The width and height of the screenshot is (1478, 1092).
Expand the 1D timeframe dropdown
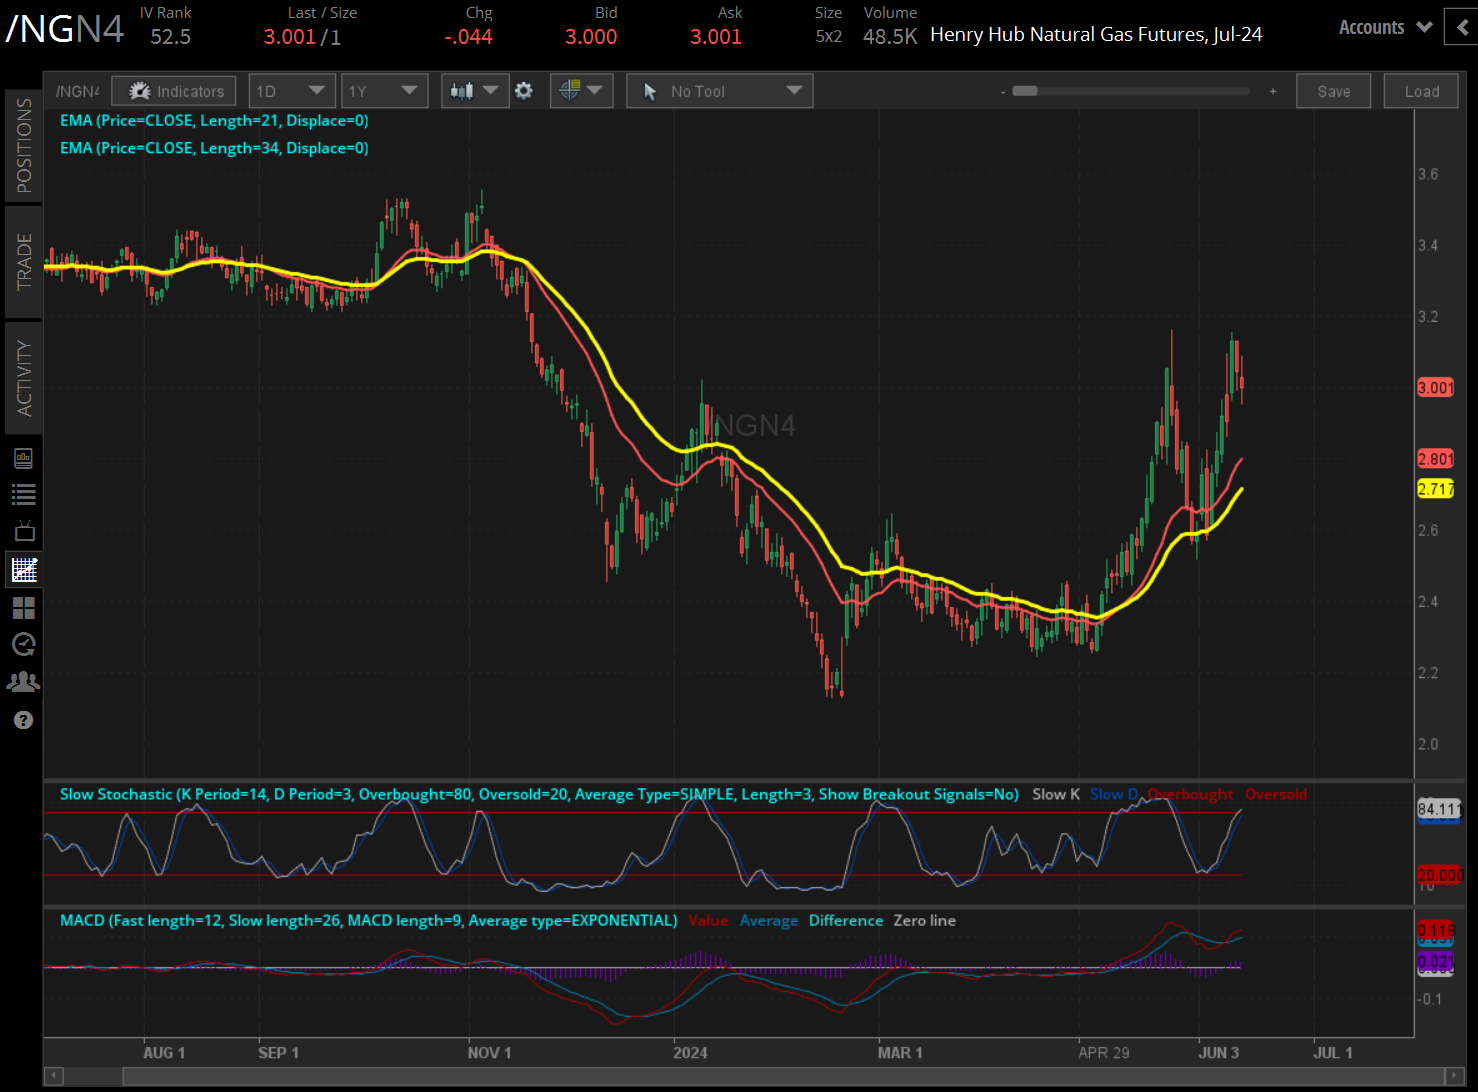[290, 91]
